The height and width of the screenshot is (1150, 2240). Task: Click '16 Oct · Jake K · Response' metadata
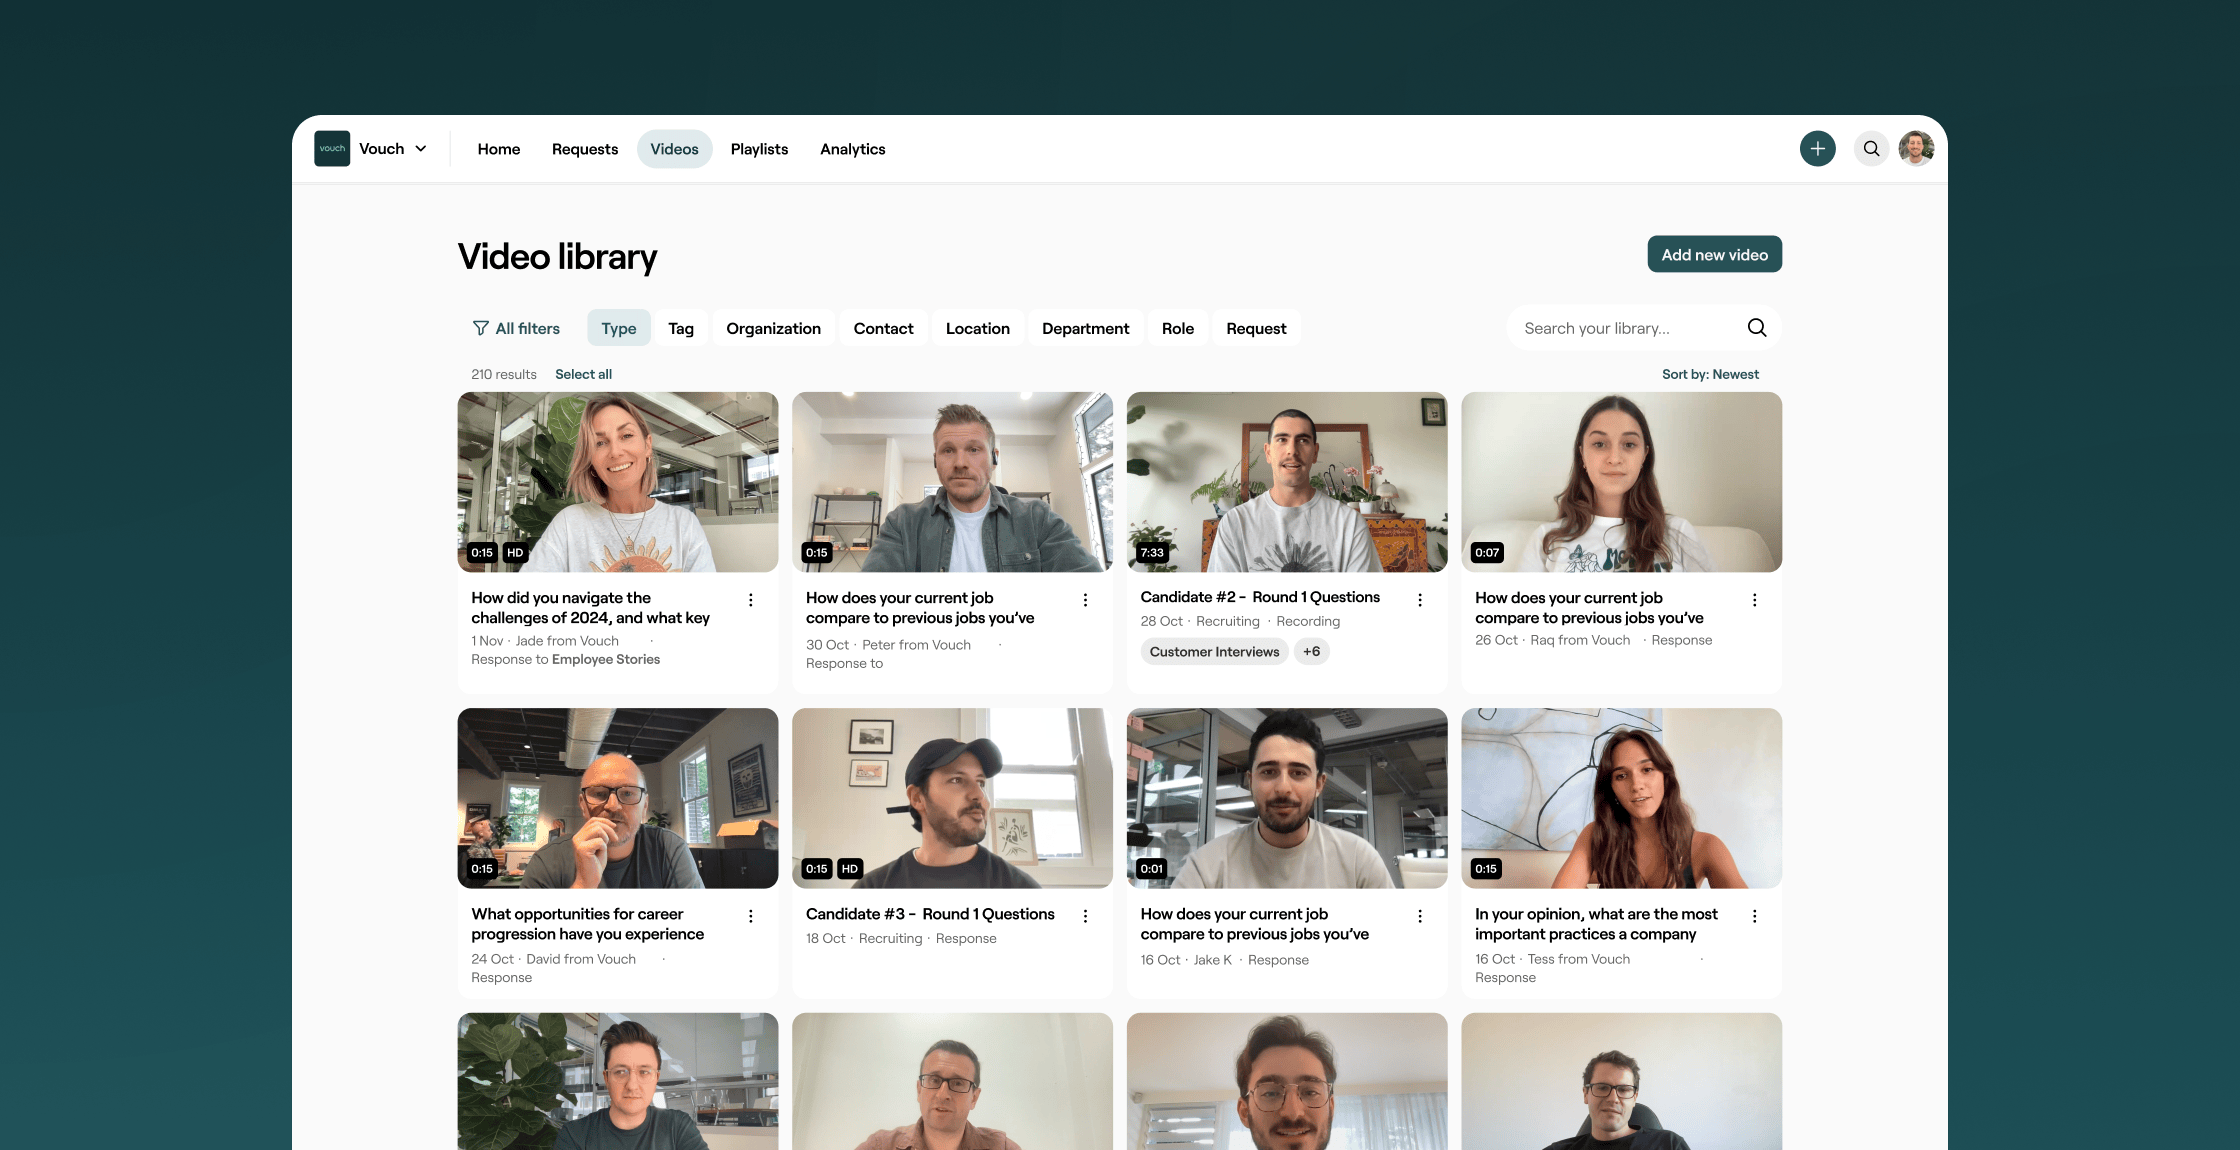tap(1224, 960)
